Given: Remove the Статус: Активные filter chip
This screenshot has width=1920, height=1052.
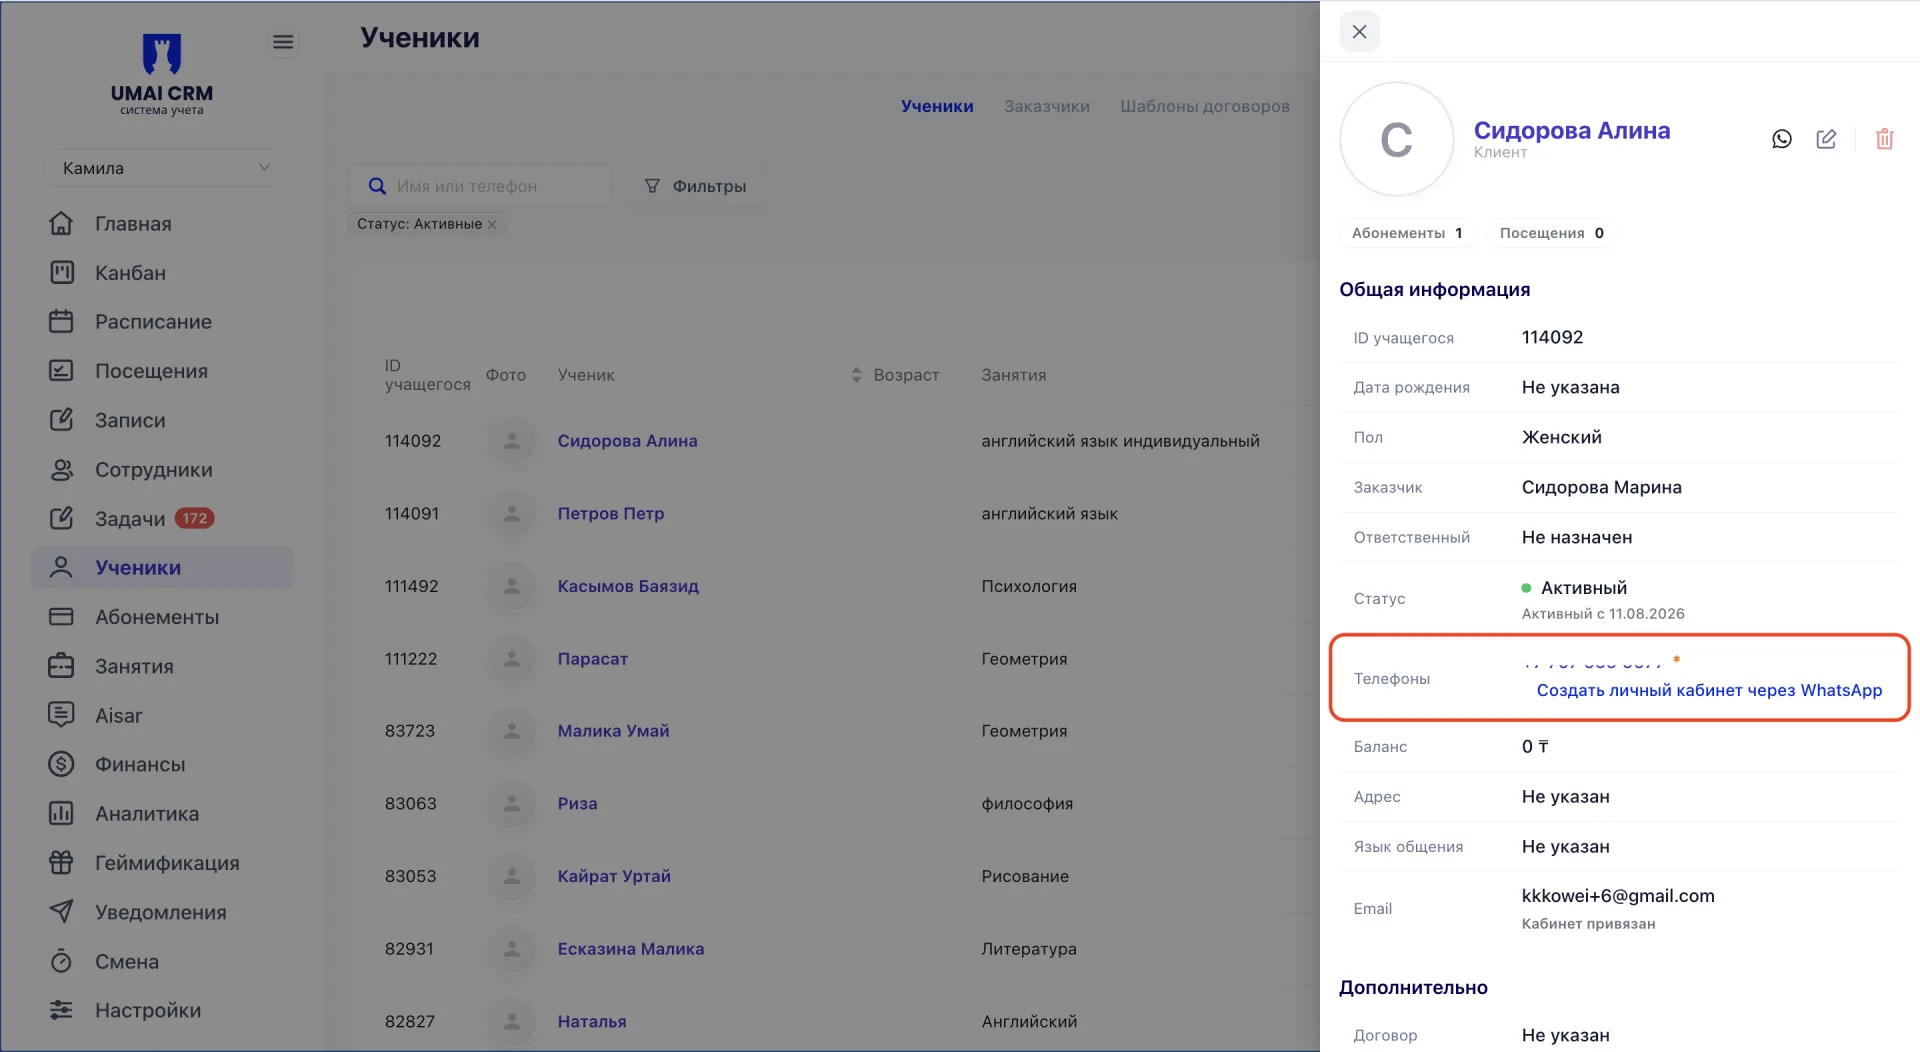Looking at the screenshot, I should pyautogui.click(x=492, y=224).
